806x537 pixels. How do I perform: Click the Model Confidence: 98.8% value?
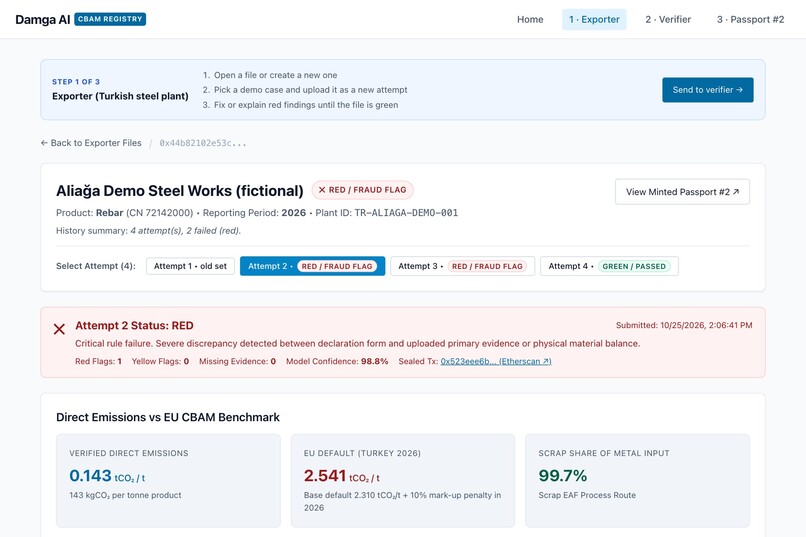(x=337, y=361)
